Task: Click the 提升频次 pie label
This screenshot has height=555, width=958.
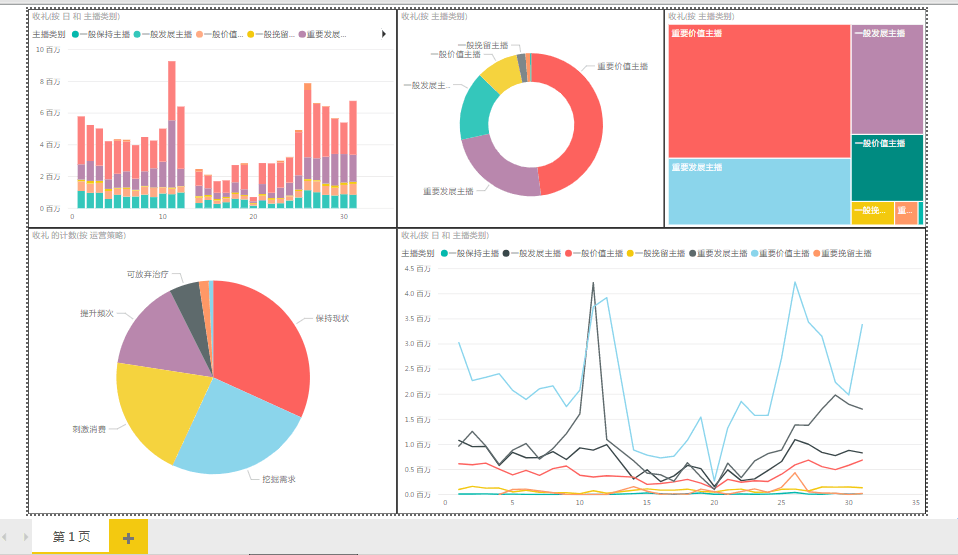Action: (x=97, y=313)
